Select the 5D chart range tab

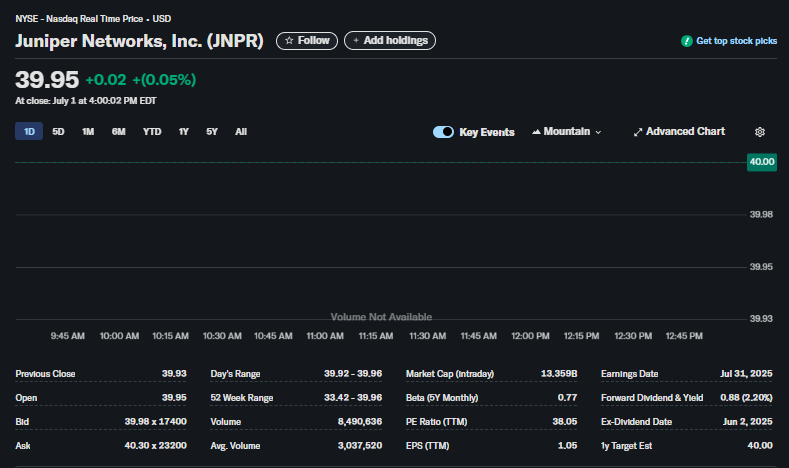click(x=58, y=132)
